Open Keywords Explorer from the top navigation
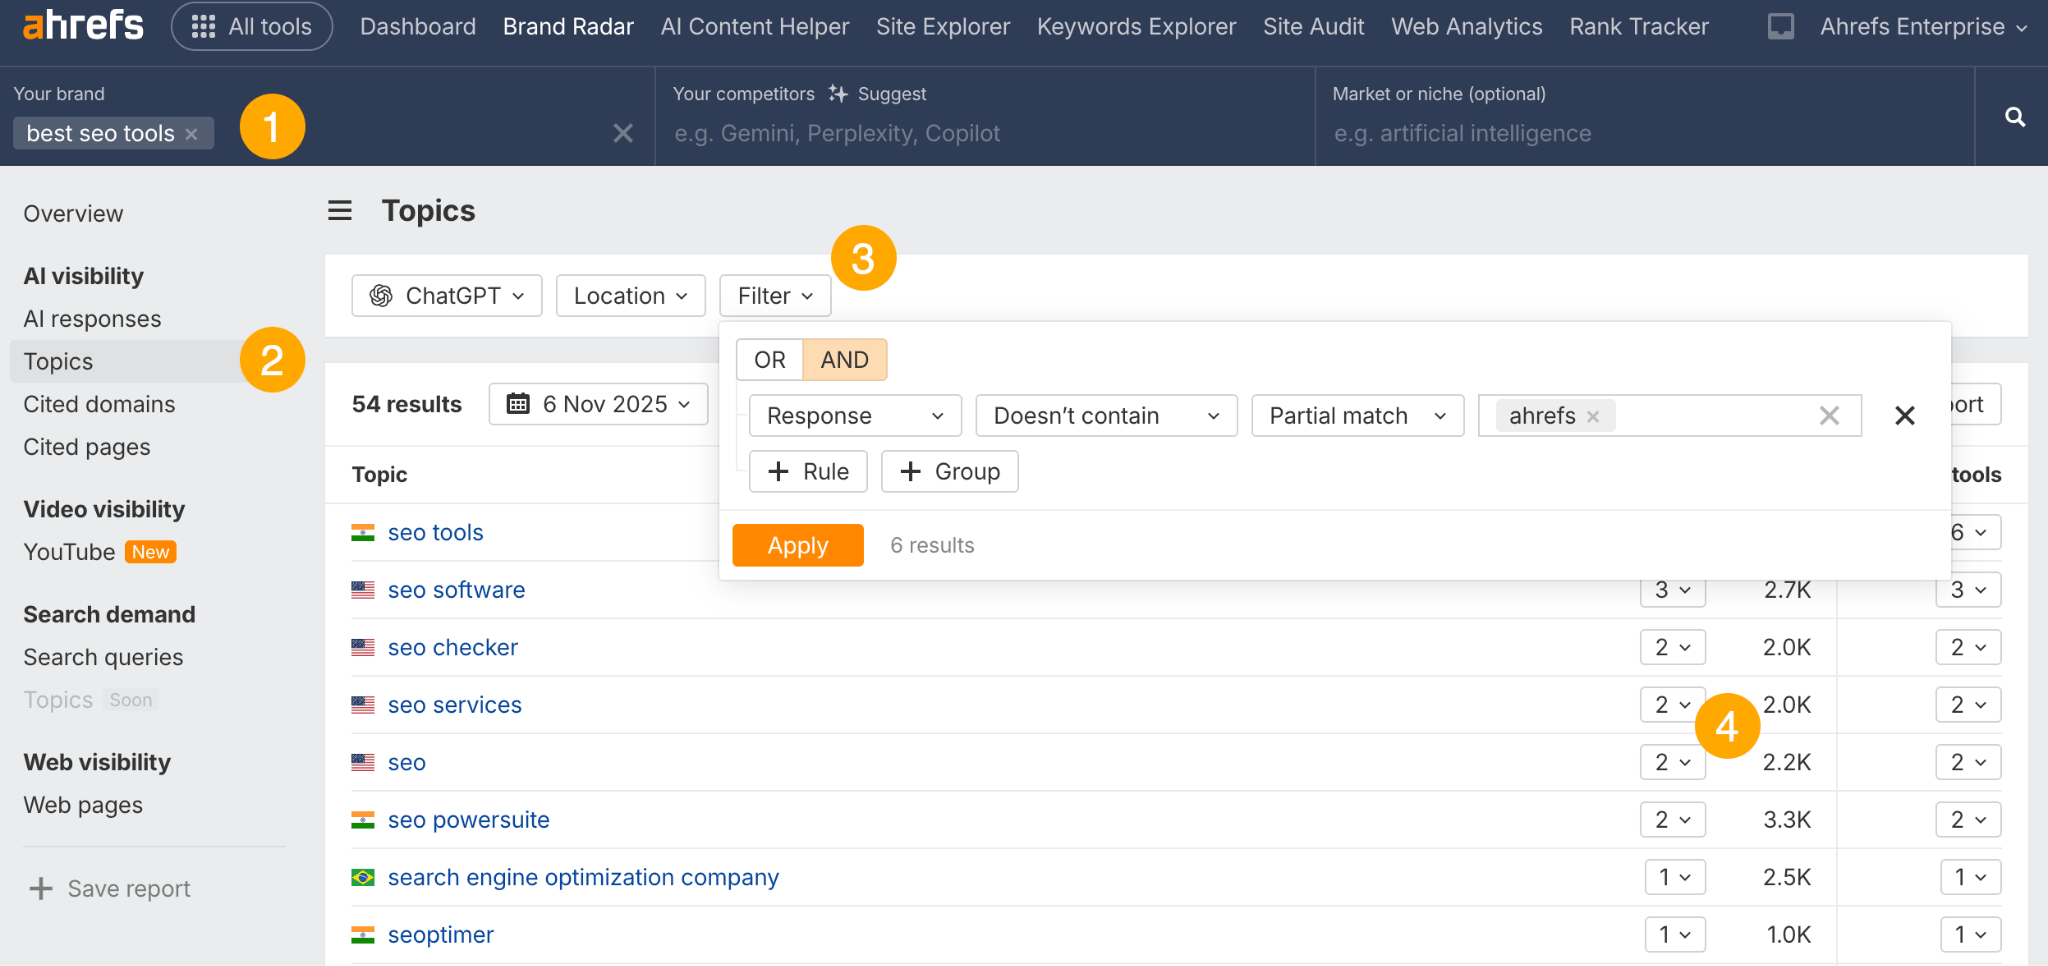The height and width of the screenshot is (966, 2048). click(1135, 26)
